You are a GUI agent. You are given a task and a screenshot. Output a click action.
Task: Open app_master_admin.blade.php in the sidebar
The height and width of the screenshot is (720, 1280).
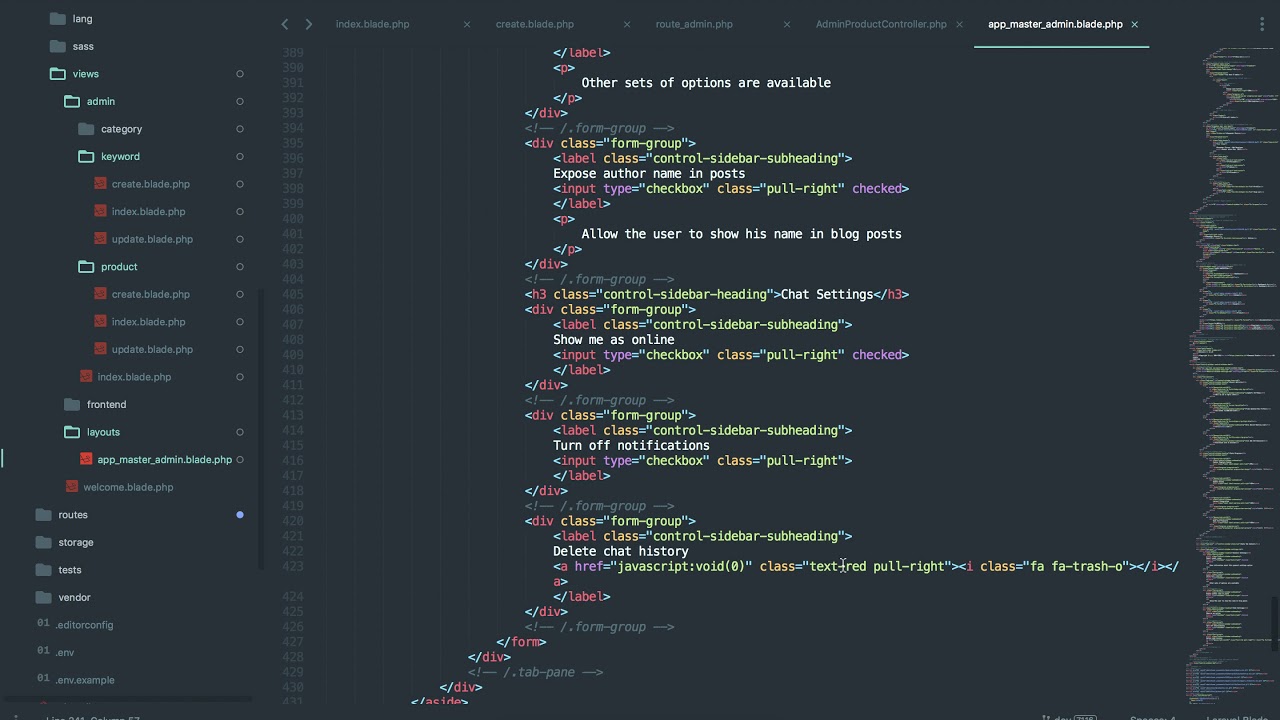pyautogui.click(x=165, y=459)
